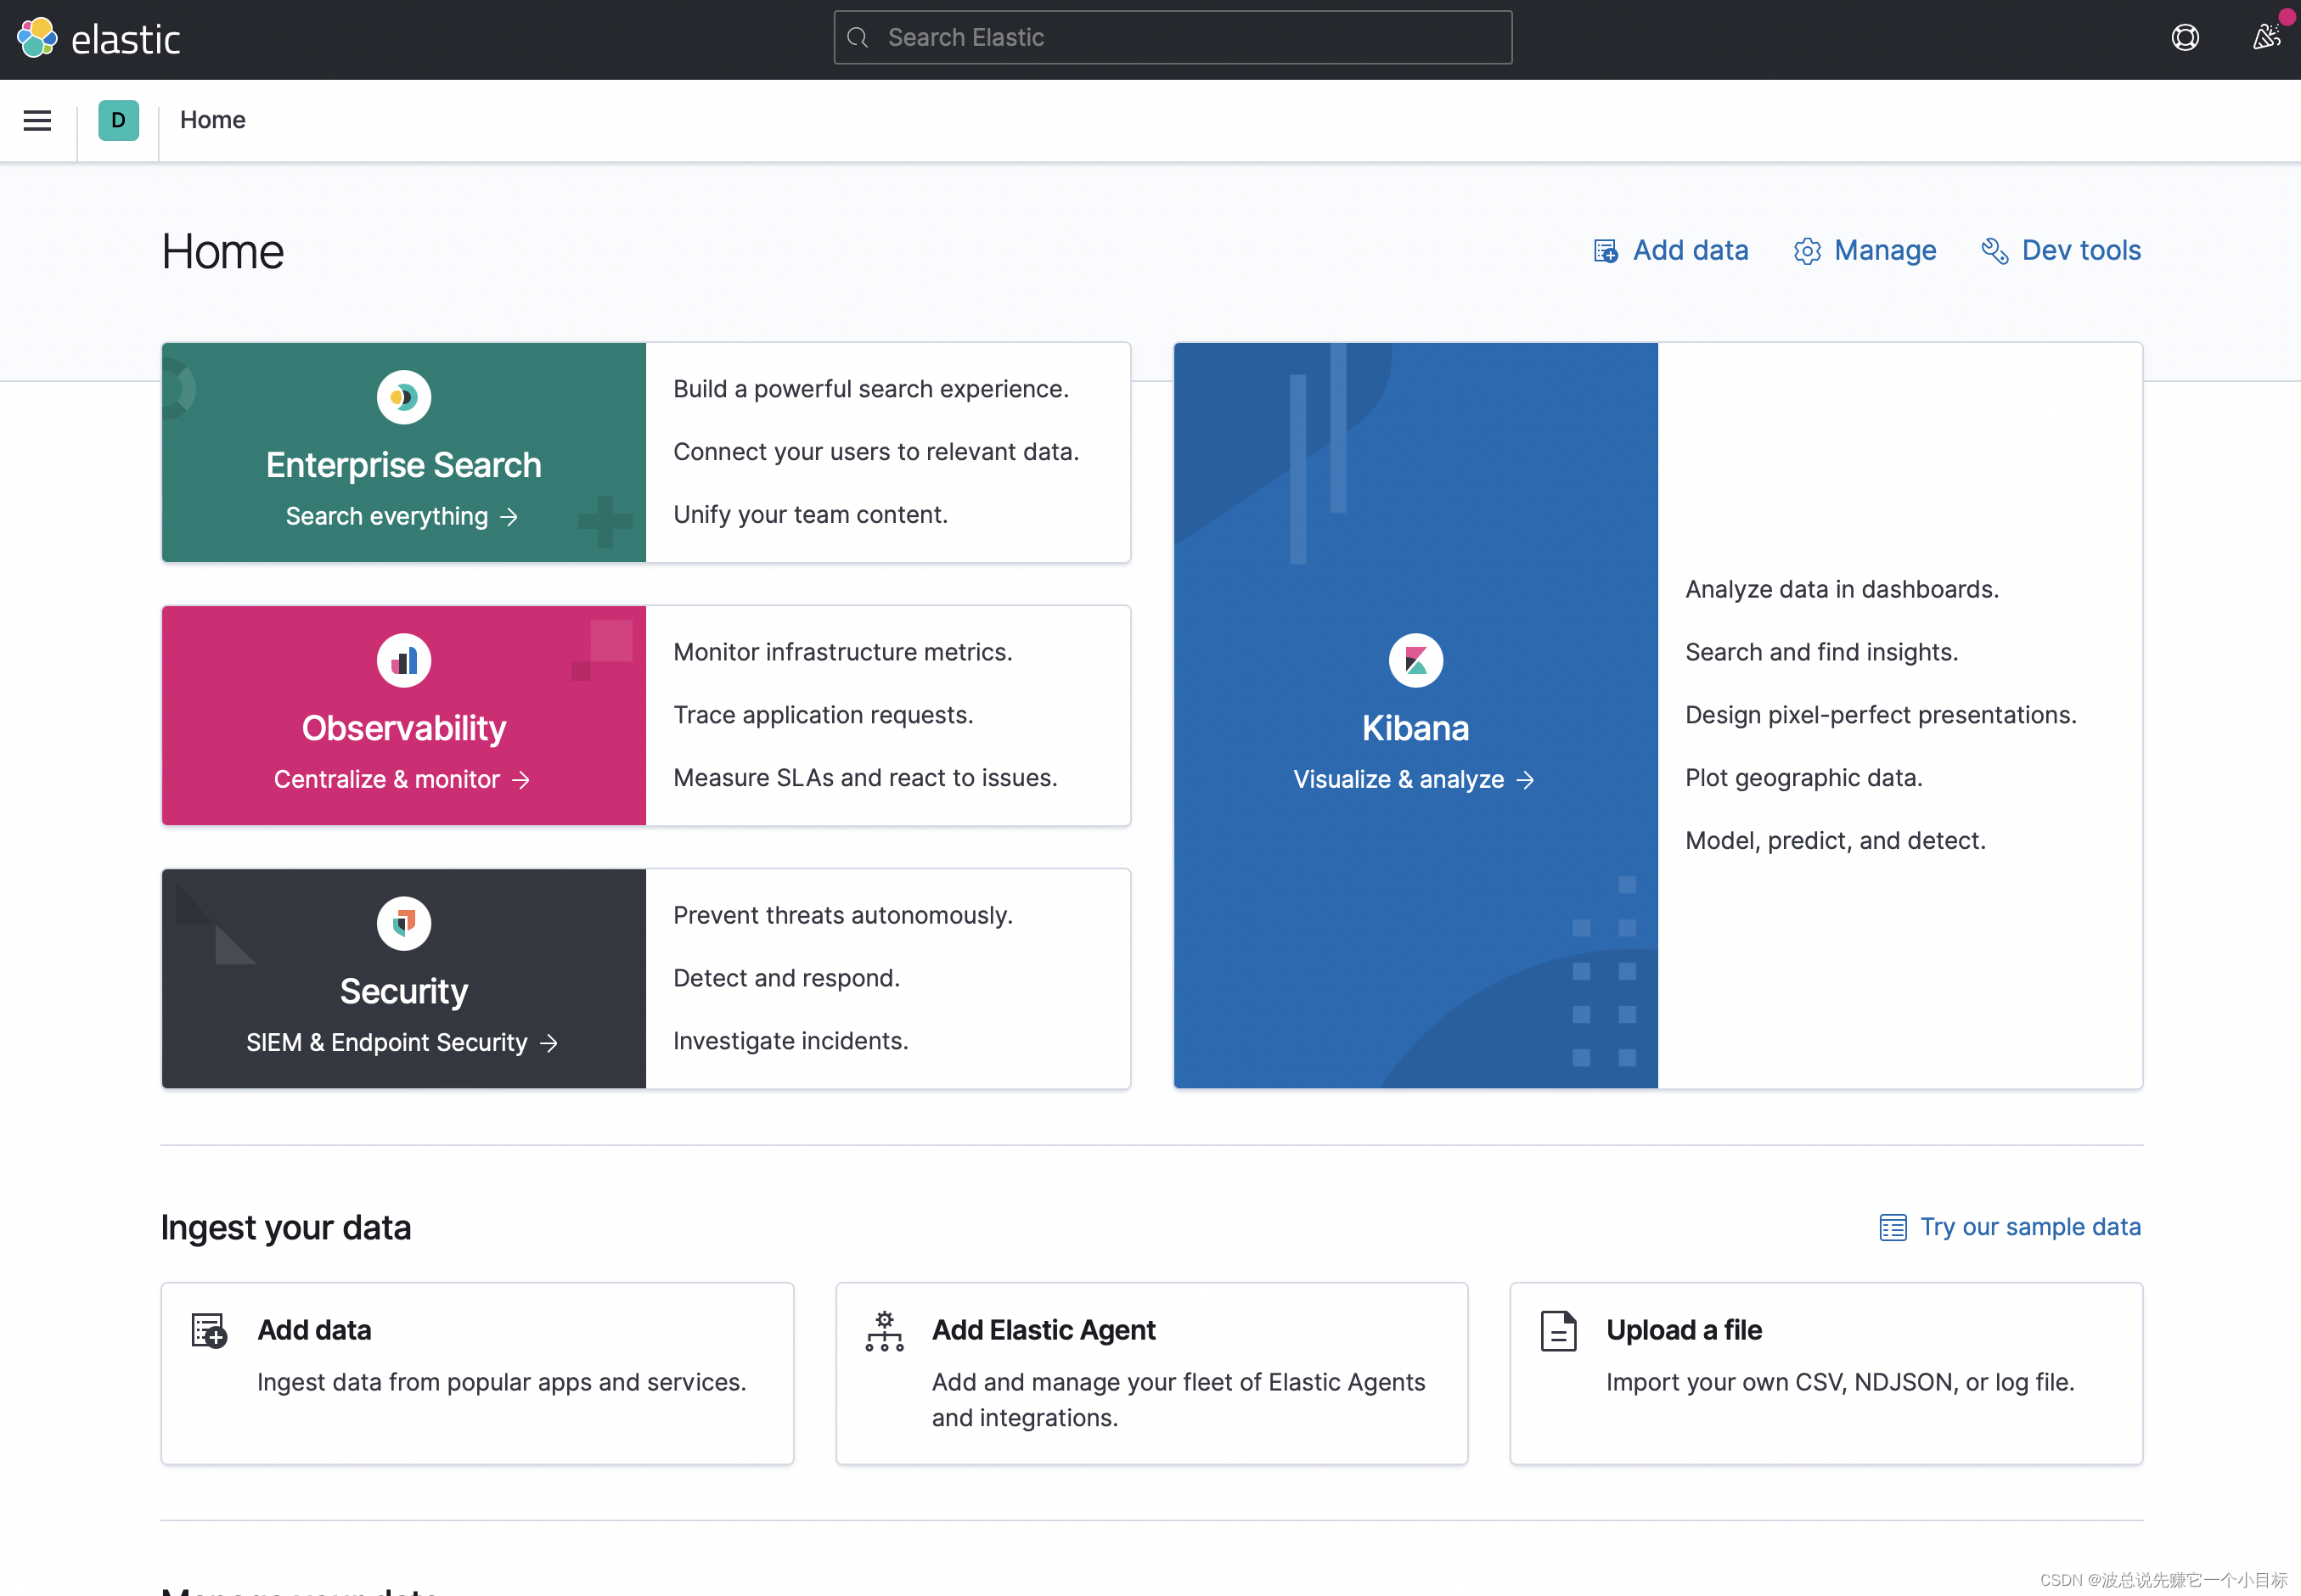2301x1596 pixels.
Task: Click 'Analyze data in dashboards.' text
Action: [1842, 589]
